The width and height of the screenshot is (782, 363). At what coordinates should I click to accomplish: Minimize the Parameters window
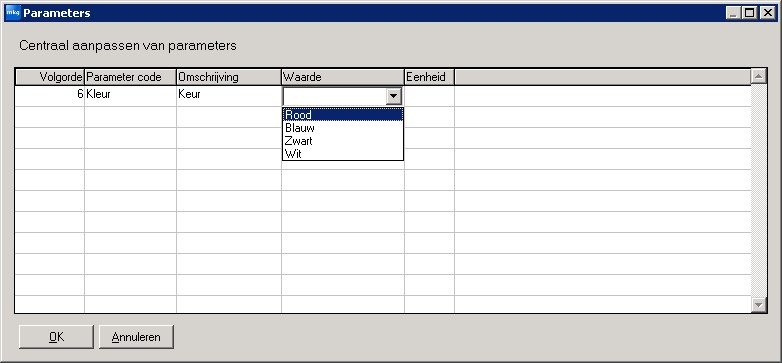click(x=733, y=13)
